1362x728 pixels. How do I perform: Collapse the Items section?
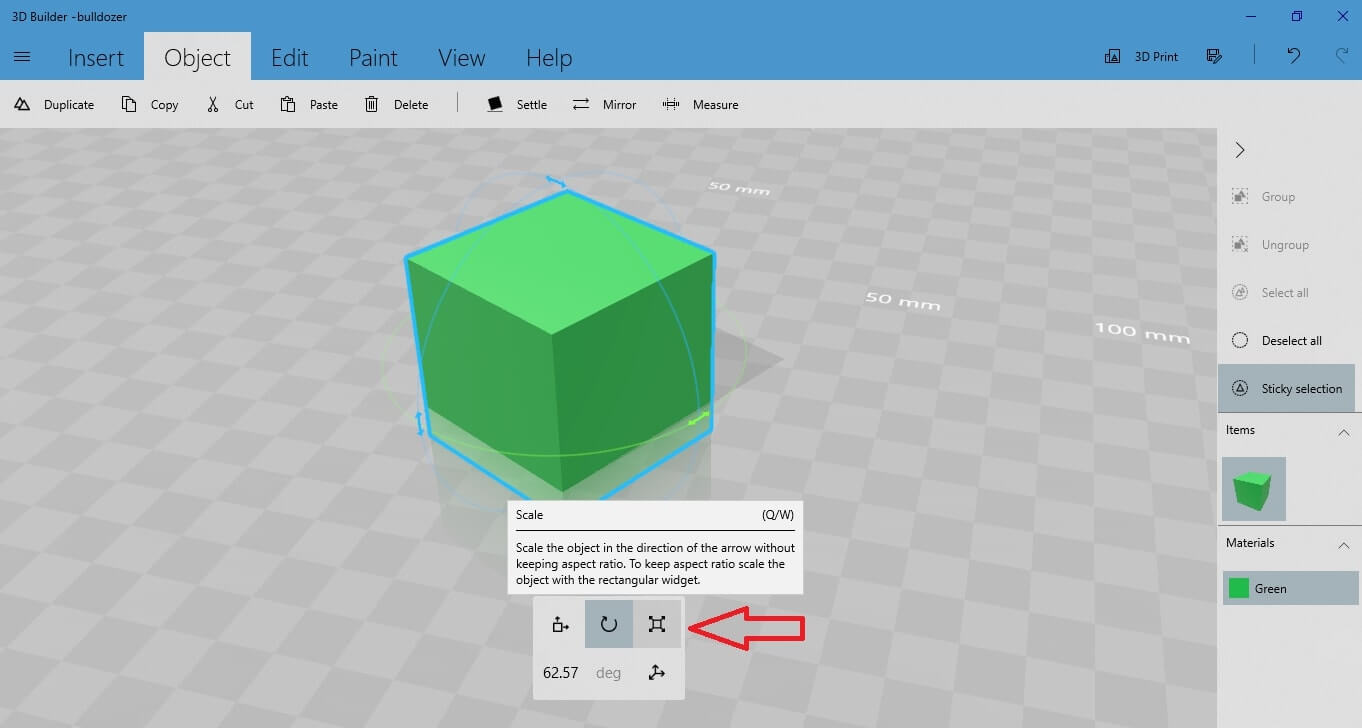[x=1343, y=432]
